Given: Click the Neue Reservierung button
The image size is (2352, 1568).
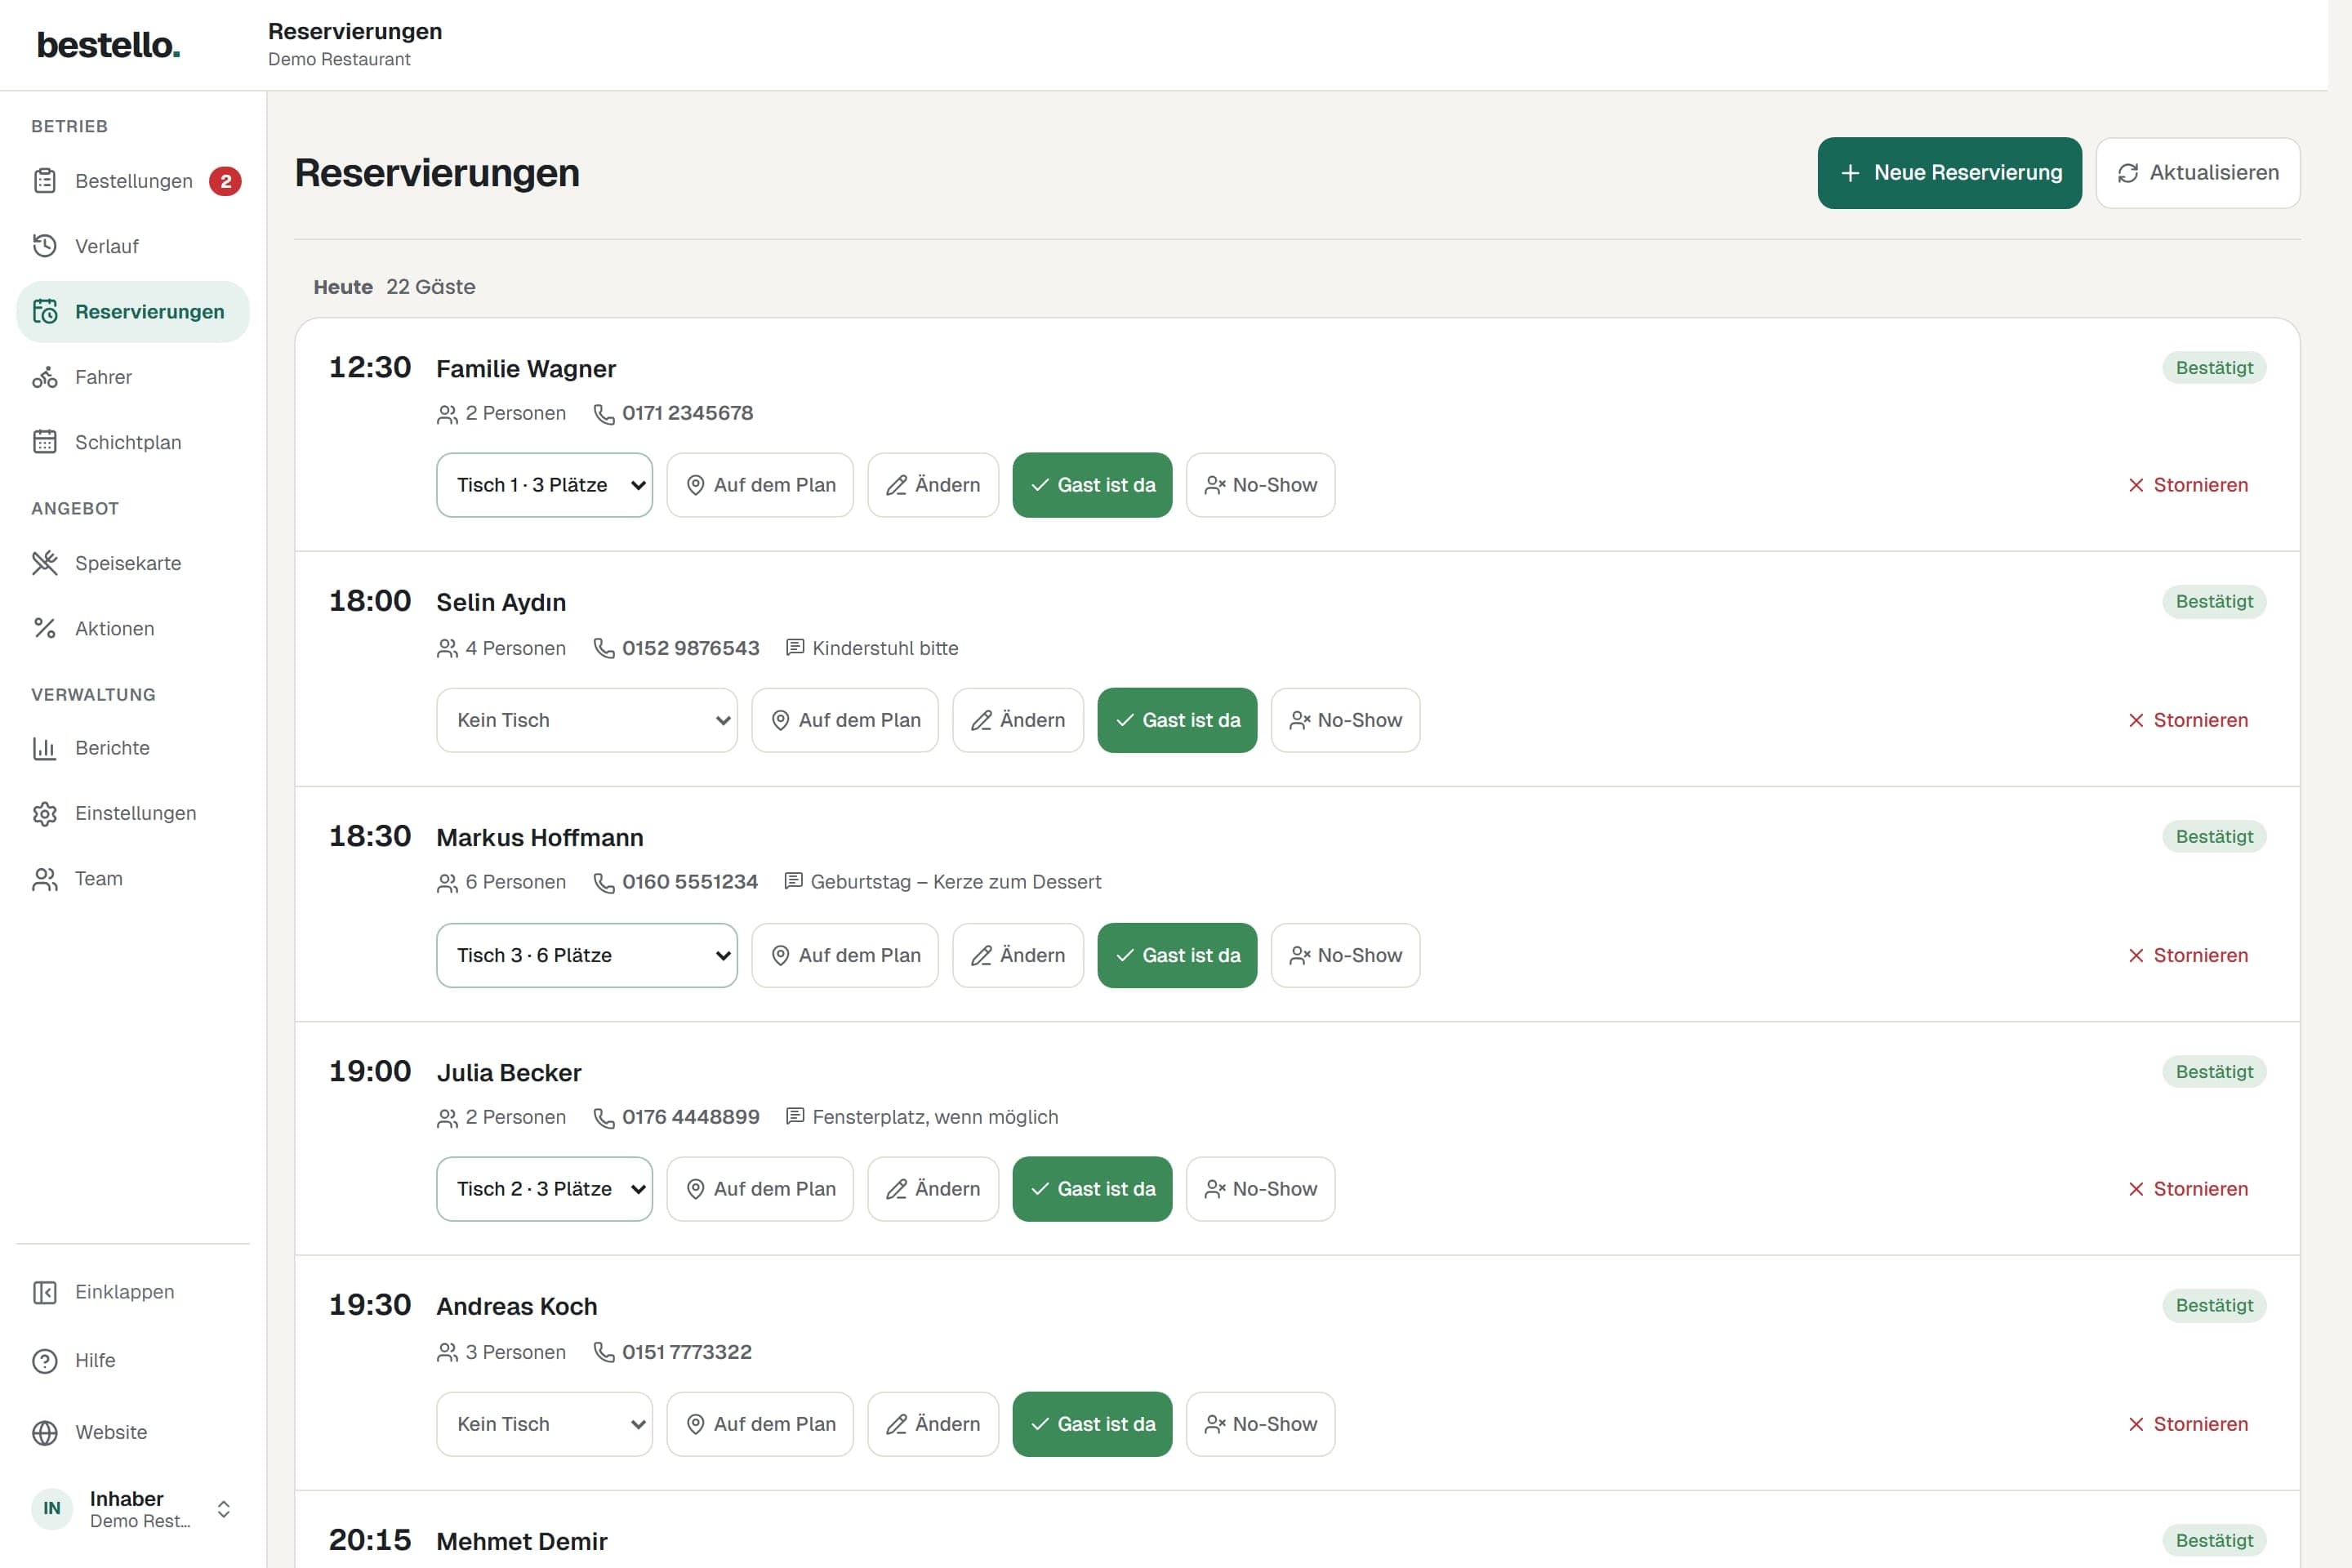Looking at the screenshot, I should pos(1949,173).
